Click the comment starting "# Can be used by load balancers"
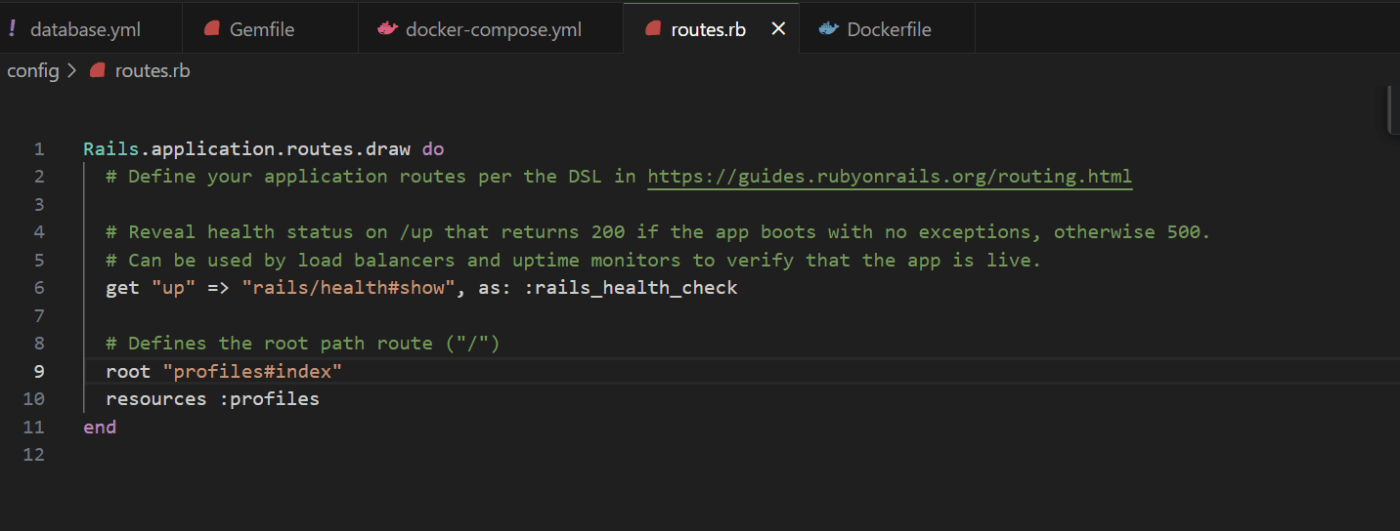This screenshot has width=1400, height=531. coord(574,260)
